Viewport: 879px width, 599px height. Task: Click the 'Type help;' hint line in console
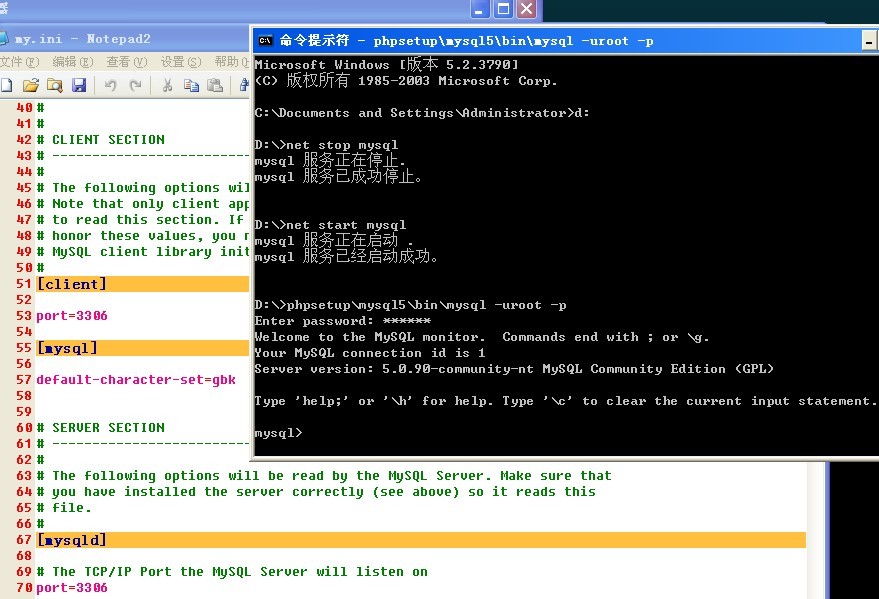[565, 401]
